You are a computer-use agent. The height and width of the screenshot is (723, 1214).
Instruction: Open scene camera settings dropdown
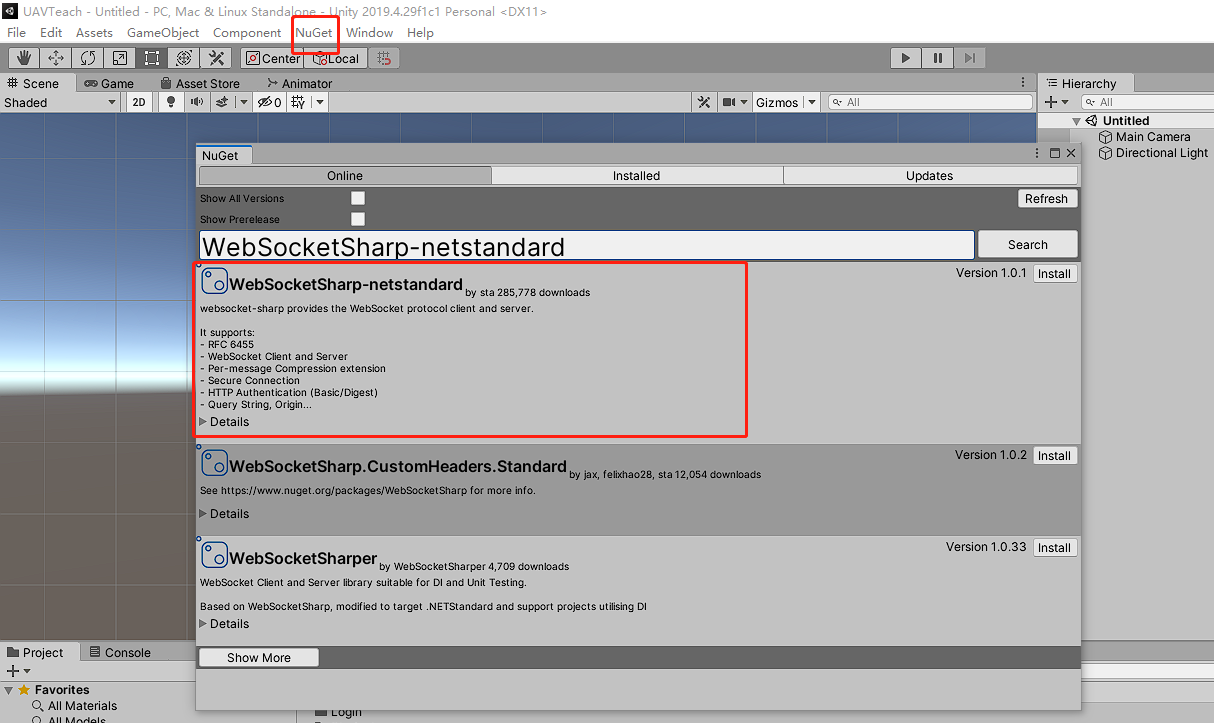(735, 102)
